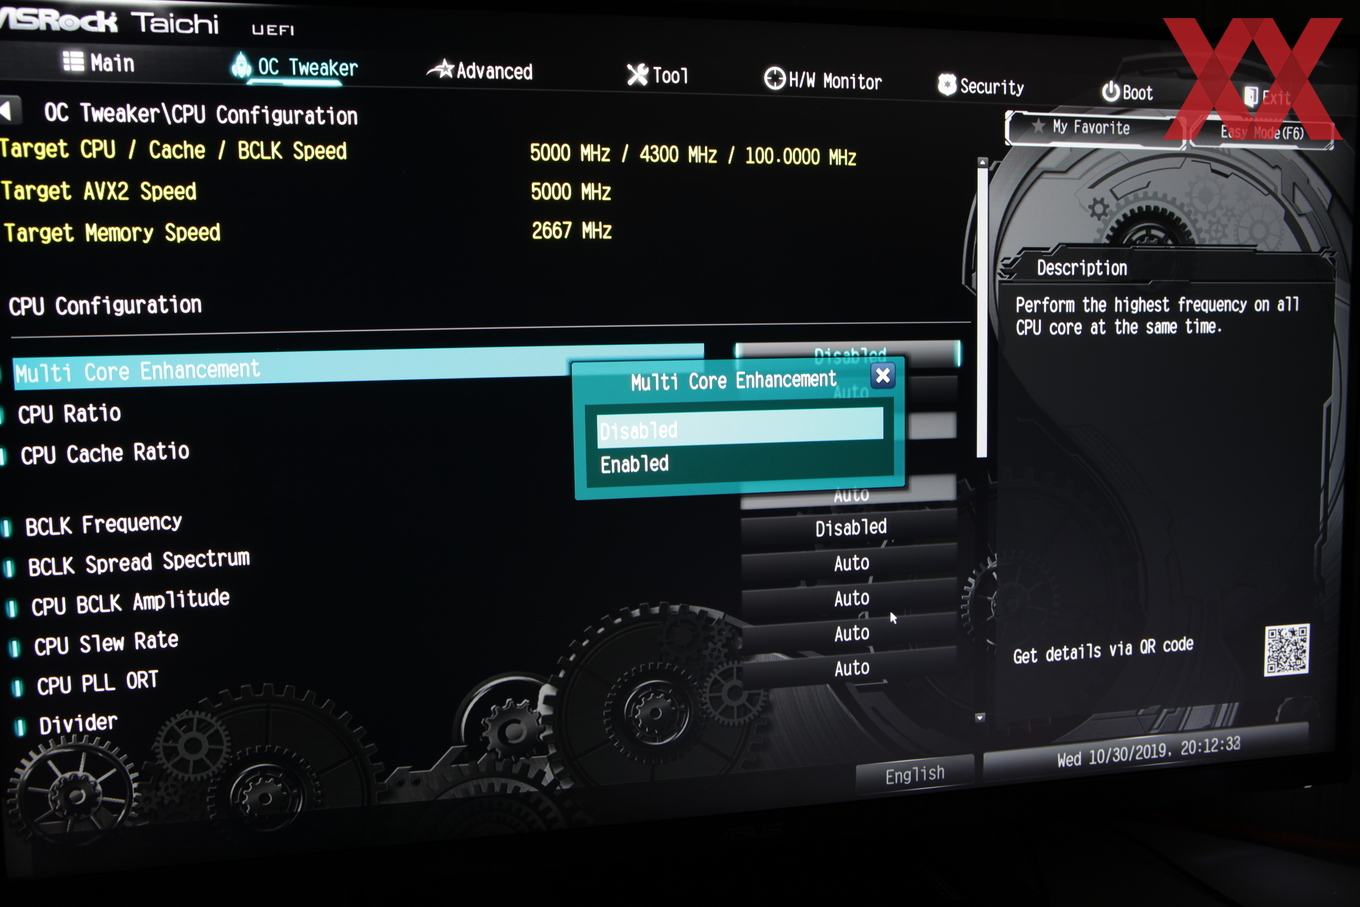Select the BCLK Spread Spectrum setting
The width and height of the screenshot is (1360, 907).
coord(138,562)
